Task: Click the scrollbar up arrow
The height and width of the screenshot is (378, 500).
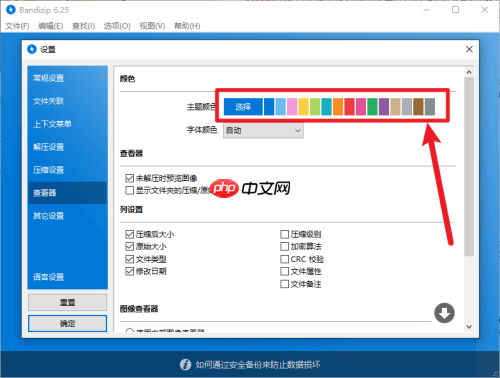Action: click(x=469, y=72)
